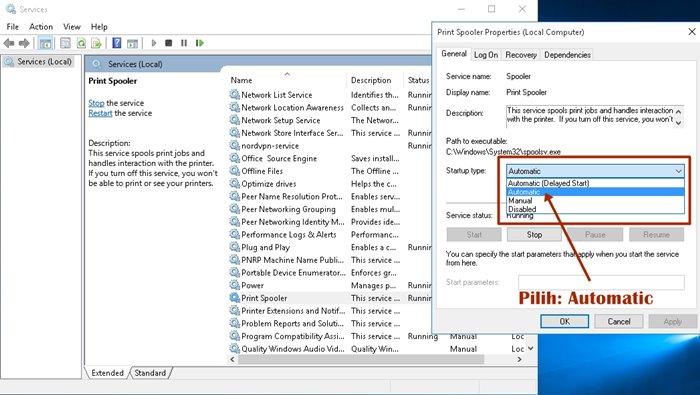The width and height of the screenshot is (700, 395).
Task: Select the Network Location Awareness service name
Action: 292,108
